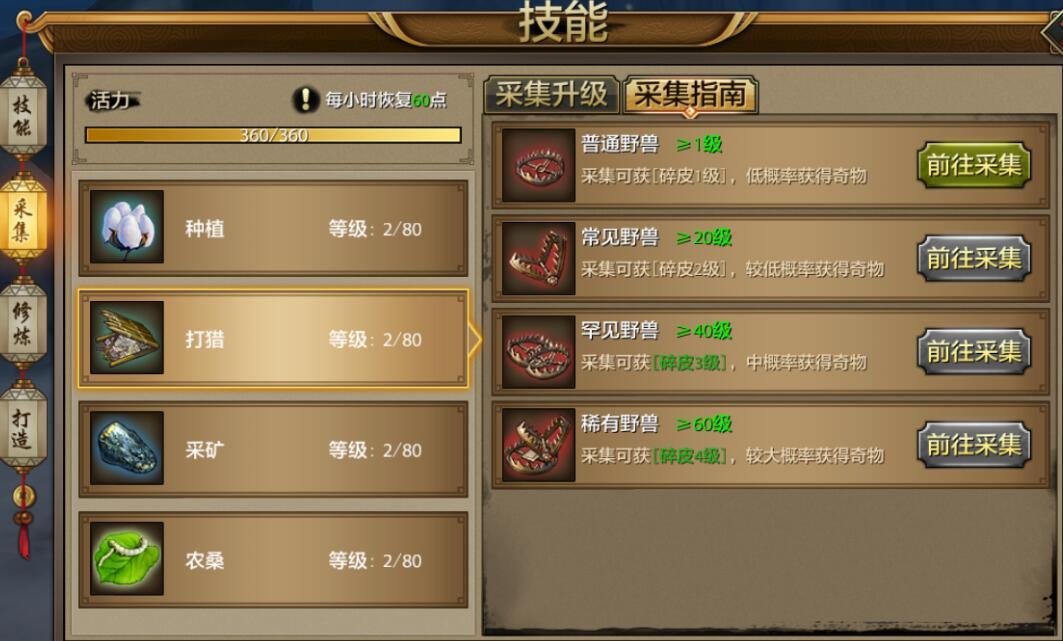Click the 活力 360/360 progress bar
1063x641 pixels.
point(273,135)
